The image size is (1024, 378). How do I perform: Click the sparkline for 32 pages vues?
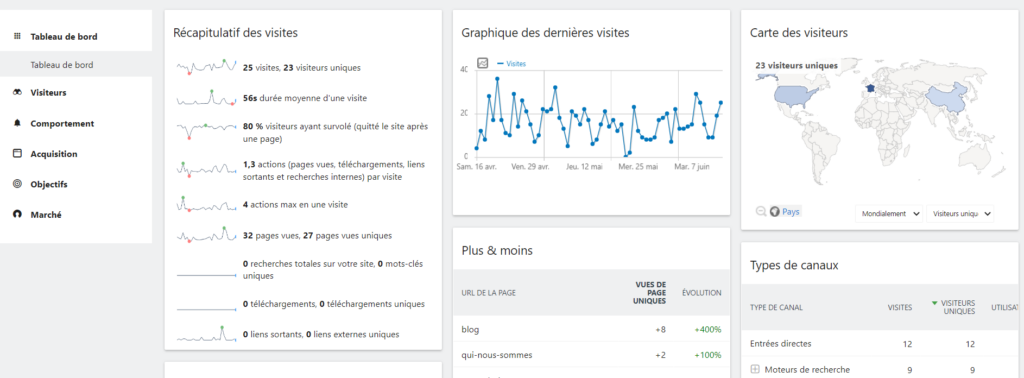click(206, 235)
